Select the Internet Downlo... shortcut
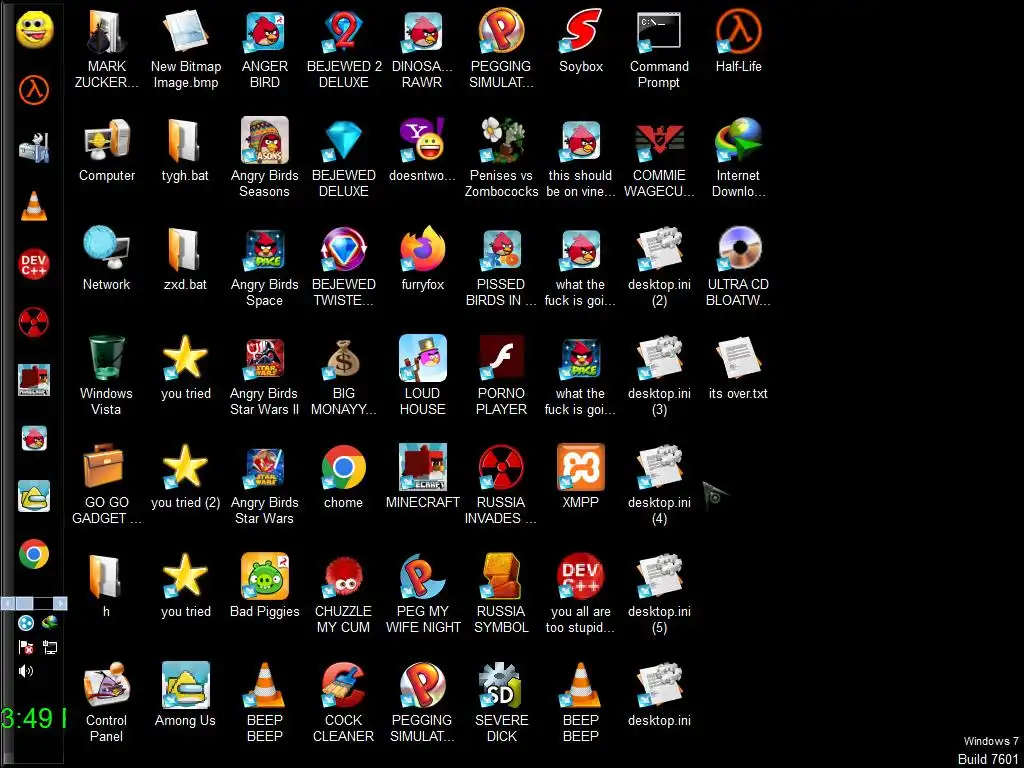The height and width of the screenshot is (768, 1024). 738,158
